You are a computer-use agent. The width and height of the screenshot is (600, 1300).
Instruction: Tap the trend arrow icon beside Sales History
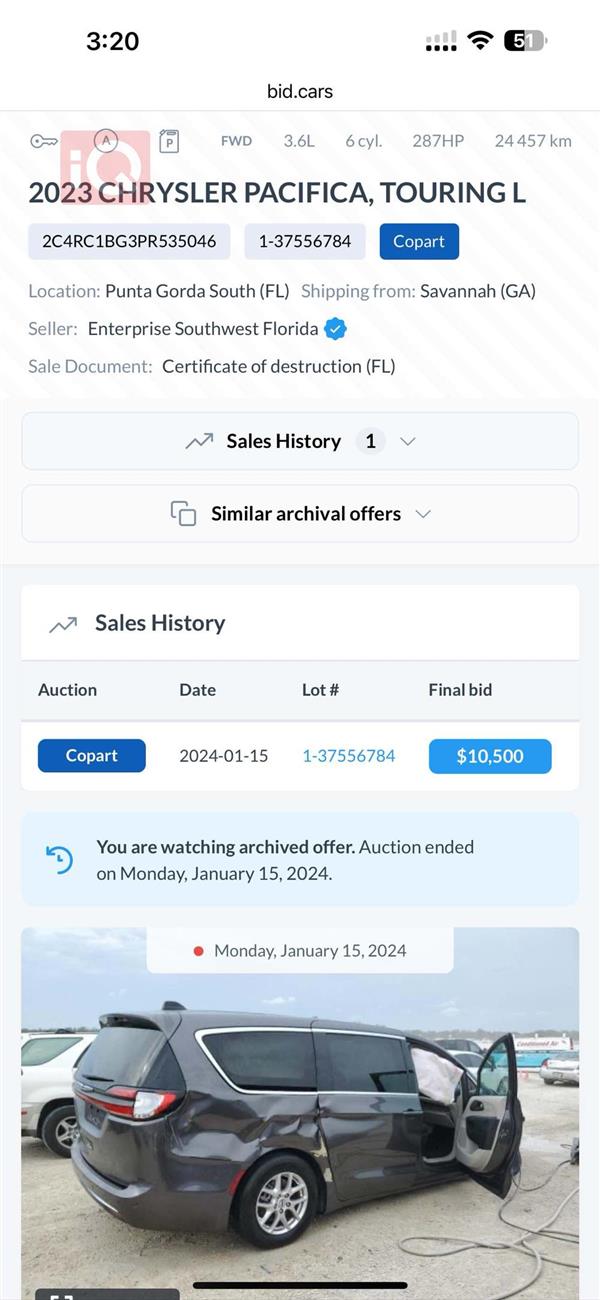[x=199, y=441]
